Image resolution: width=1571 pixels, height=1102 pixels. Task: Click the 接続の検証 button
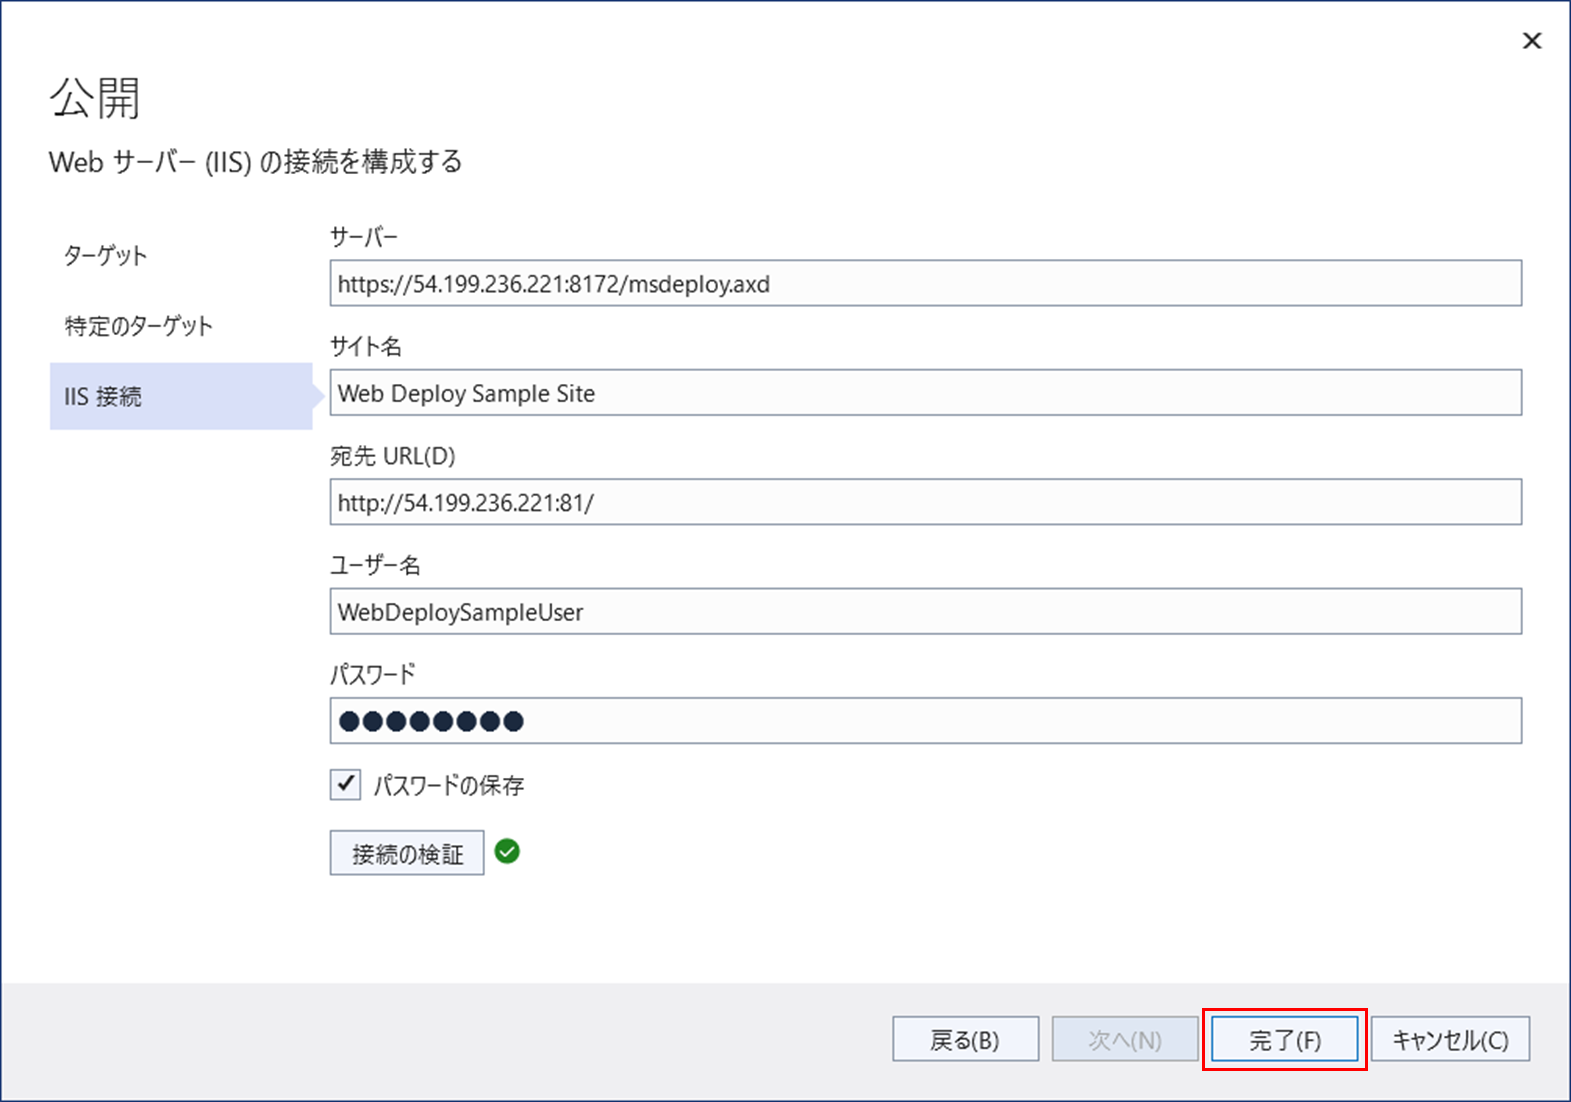(407, 853)
